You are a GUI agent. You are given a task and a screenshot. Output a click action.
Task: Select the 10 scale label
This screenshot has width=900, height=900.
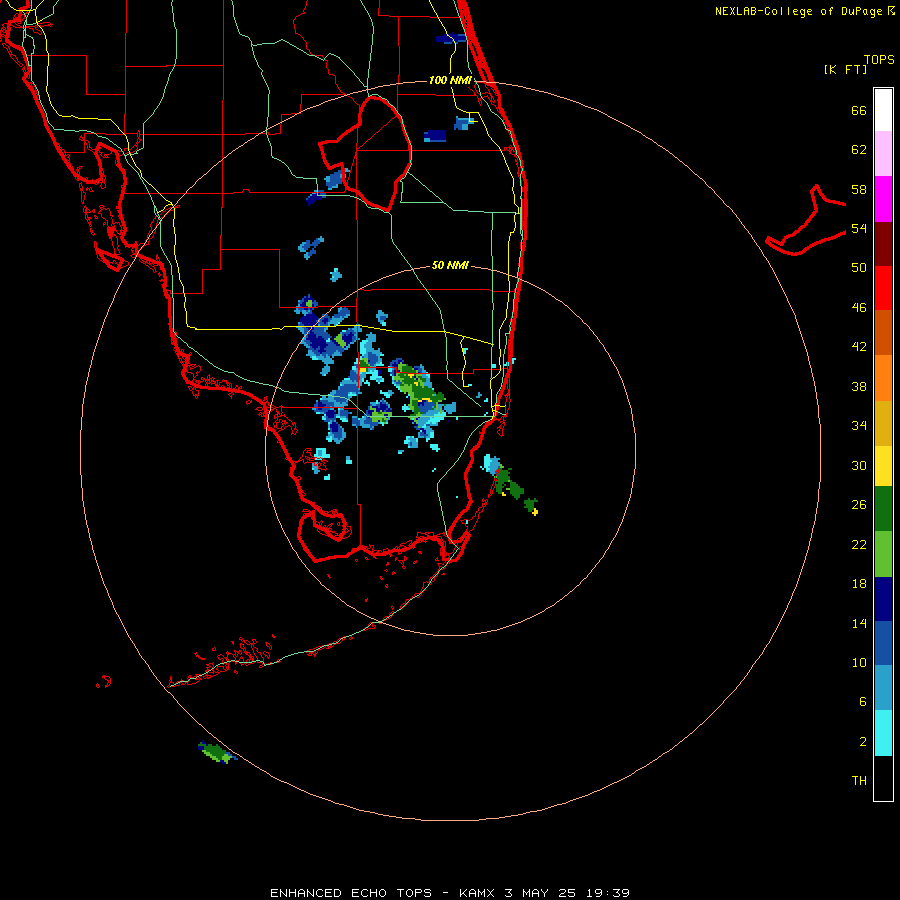pyautogui.click(x=859, y=662)
